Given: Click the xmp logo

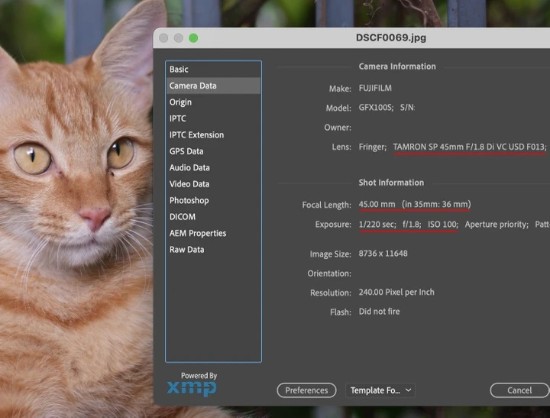Looking at the screenshot, I should click(192, 388).
